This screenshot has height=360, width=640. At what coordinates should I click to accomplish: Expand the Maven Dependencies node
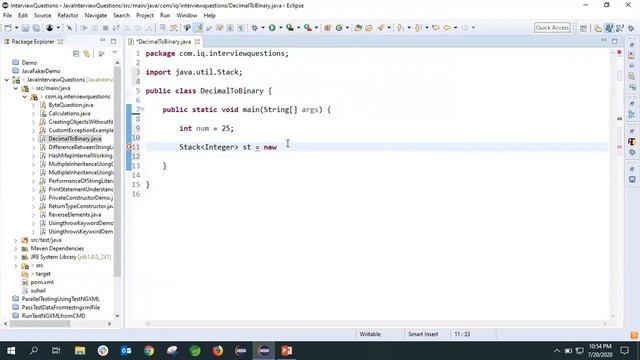[x=16, y=249]
